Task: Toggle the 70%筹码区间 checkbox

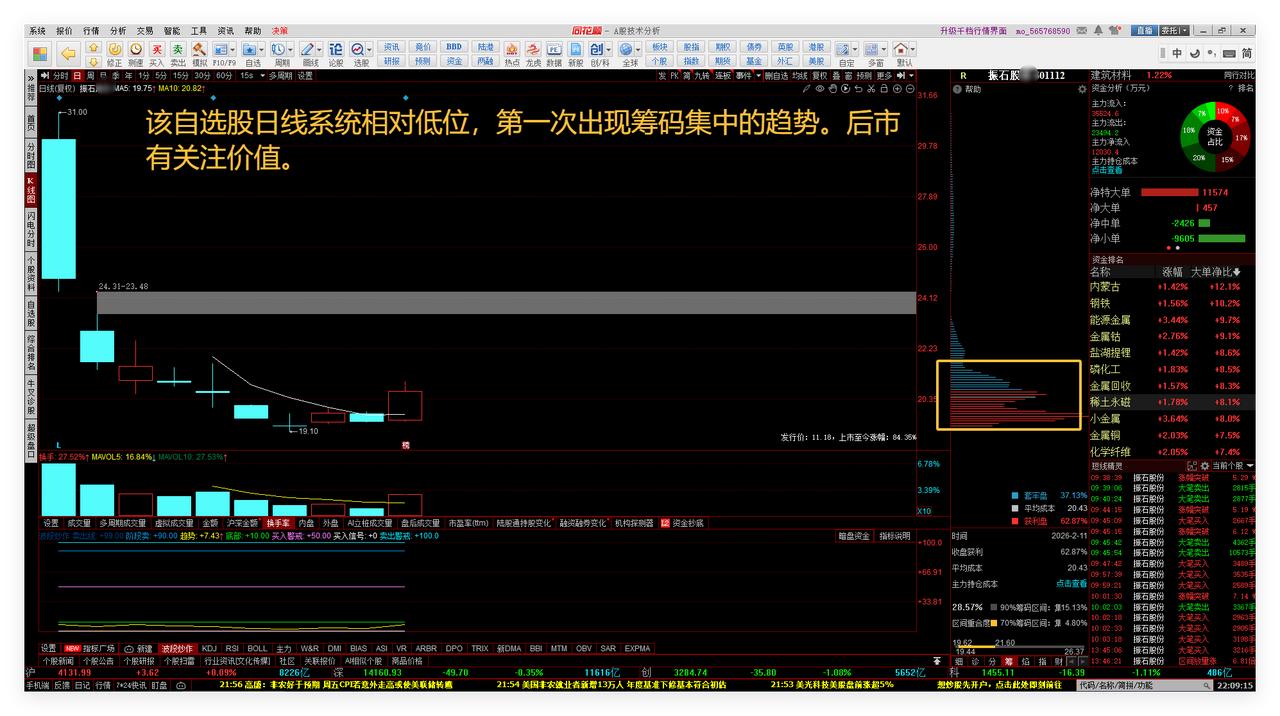Action: pyautogui.click(x=995, y=623)
